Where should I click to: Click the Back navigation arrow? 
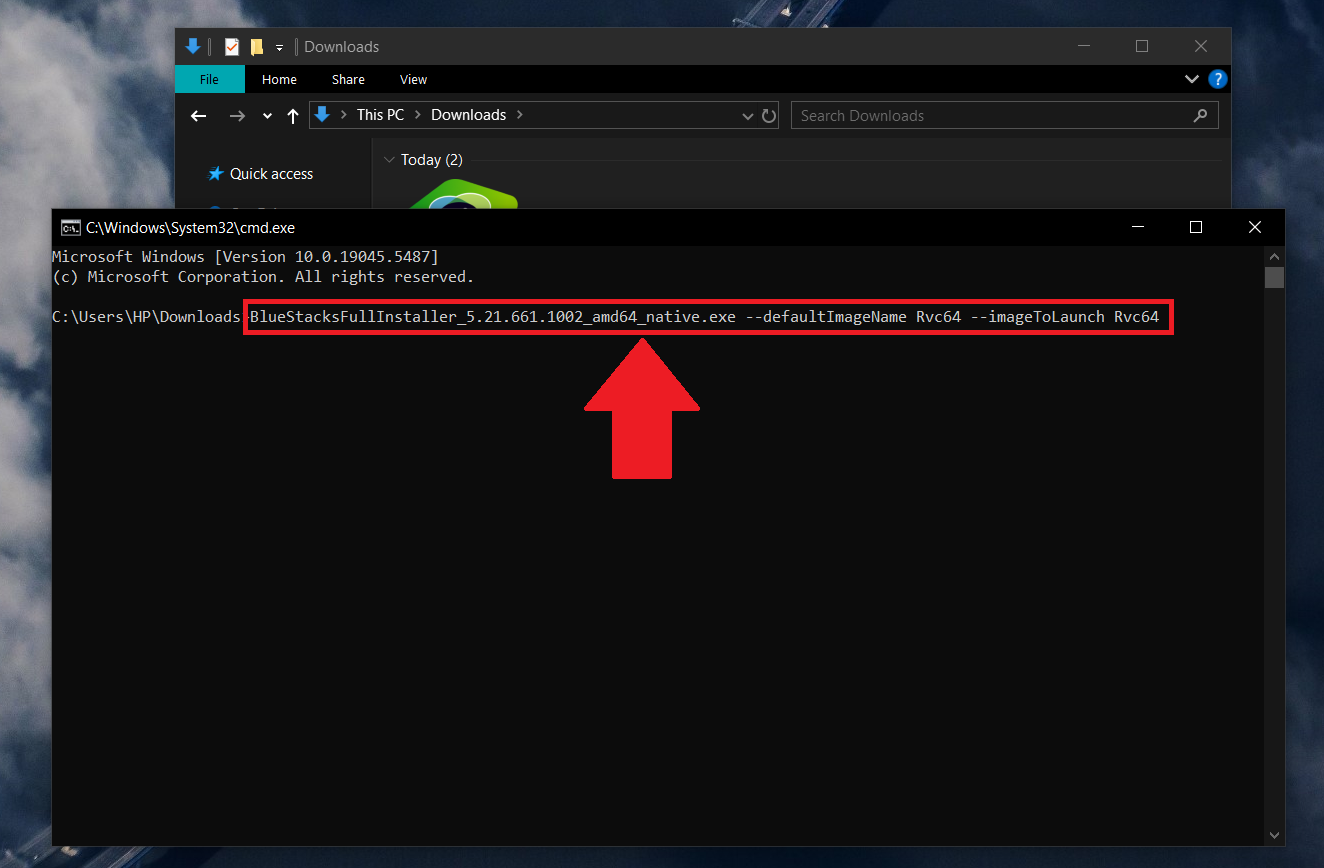click(198, 115)
